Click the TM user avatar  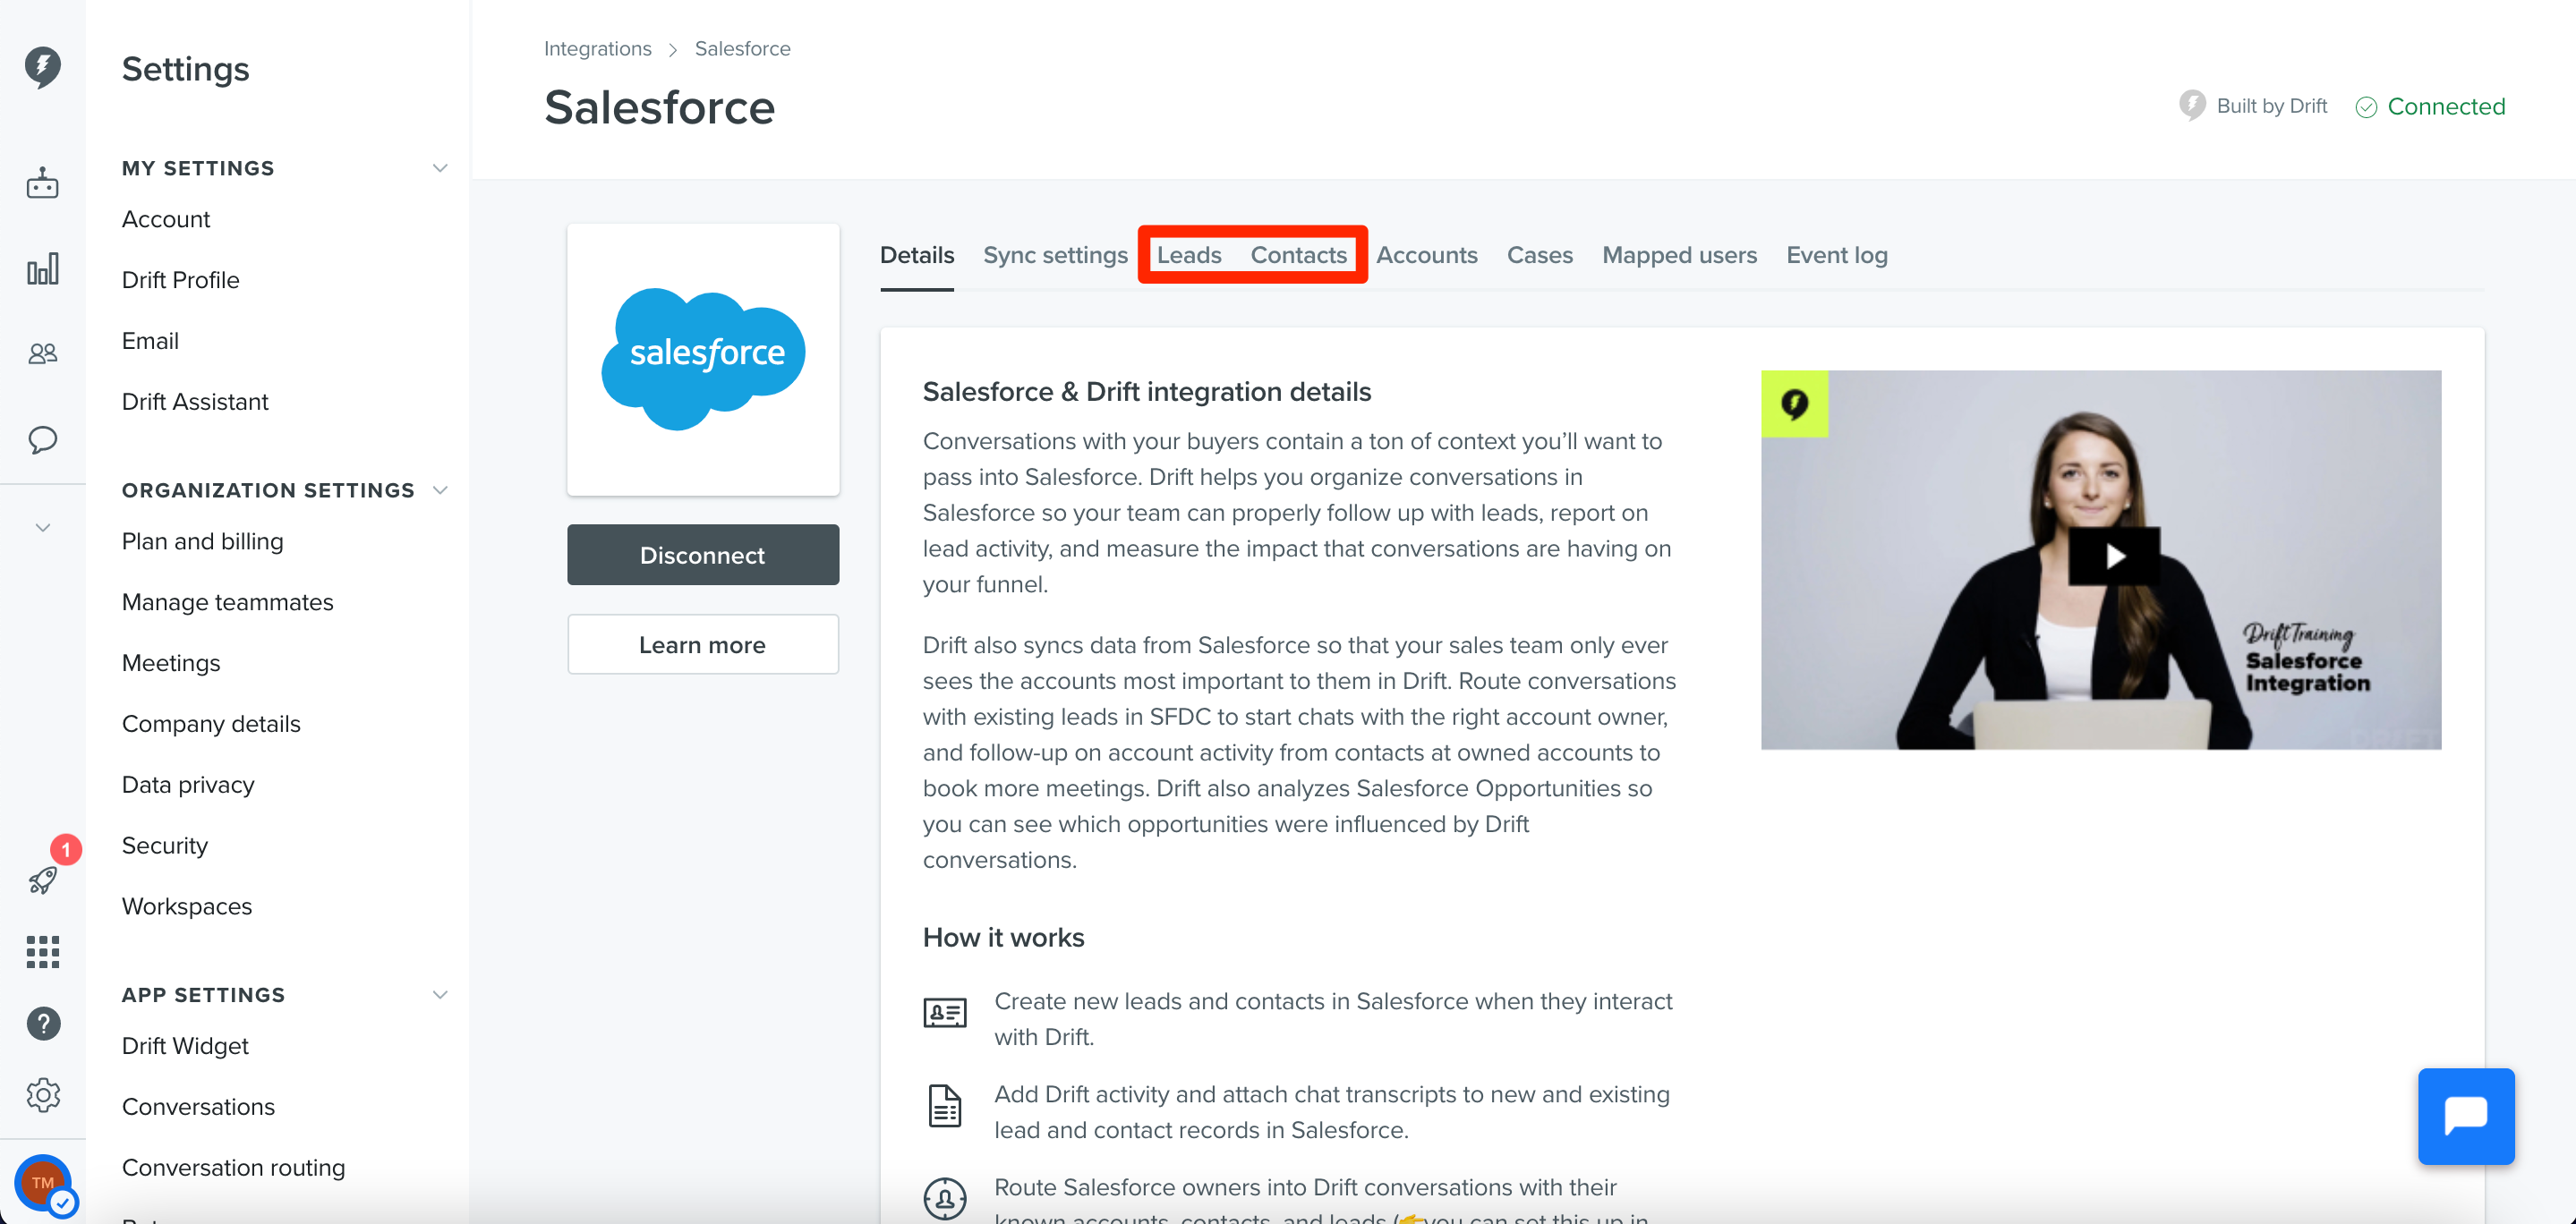click(x=43, y=1182)
